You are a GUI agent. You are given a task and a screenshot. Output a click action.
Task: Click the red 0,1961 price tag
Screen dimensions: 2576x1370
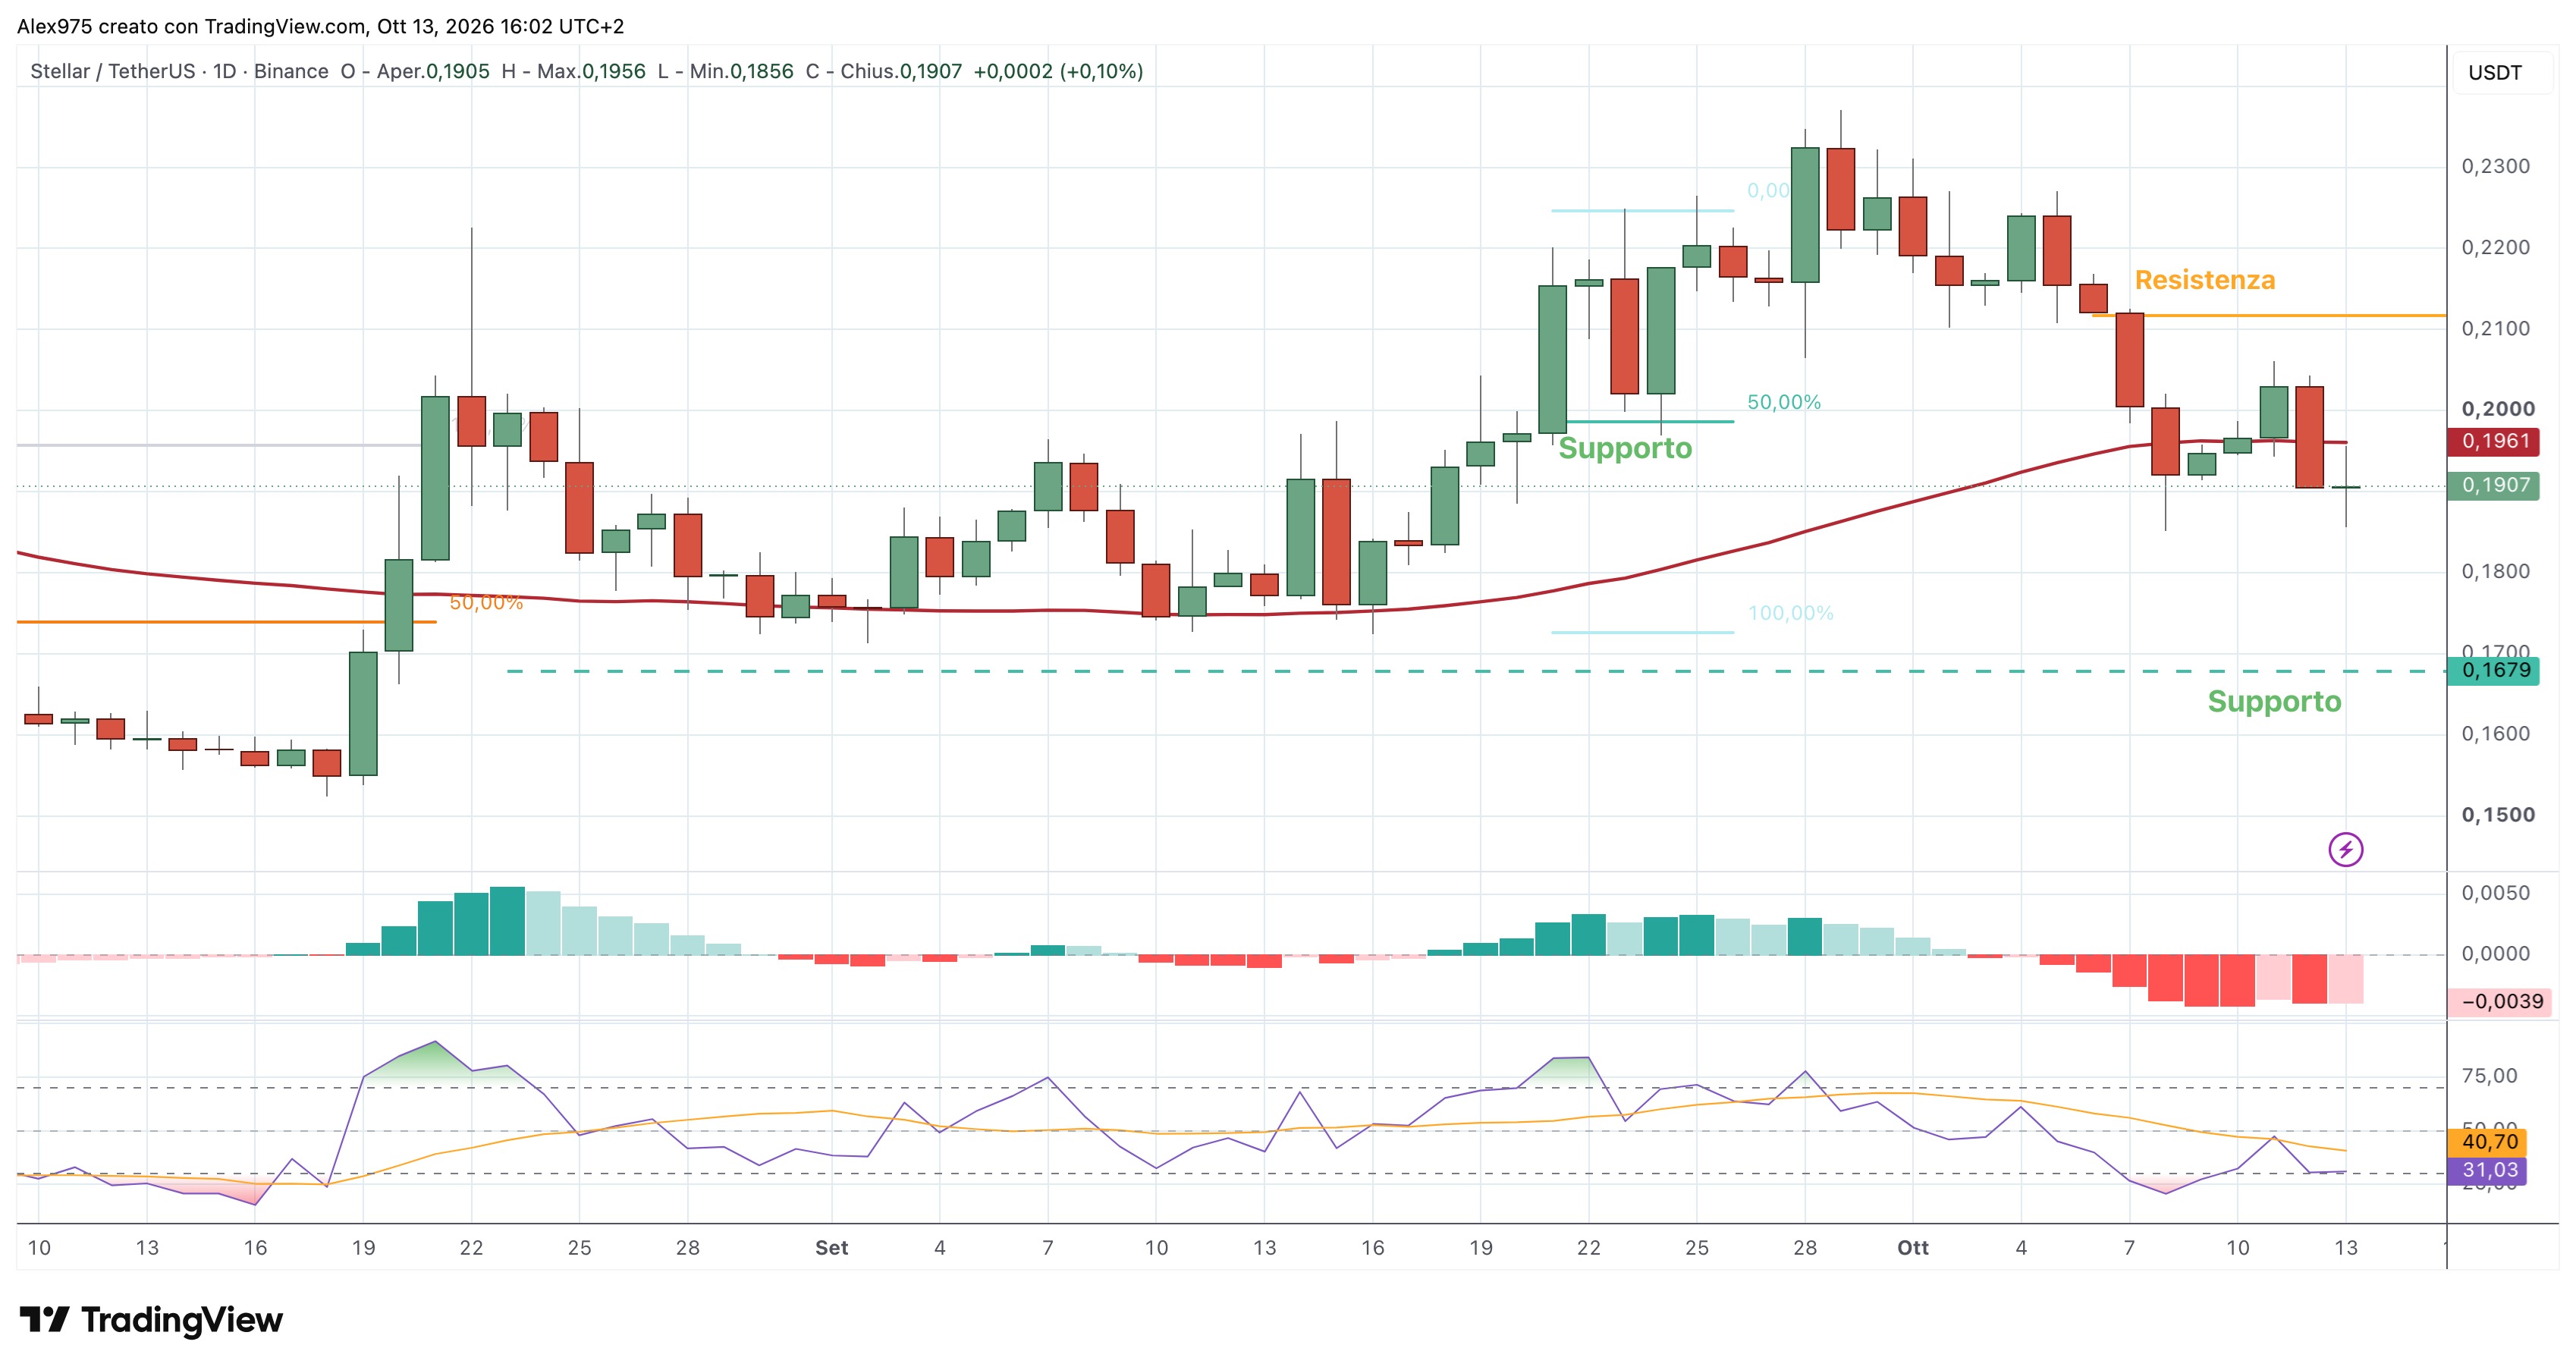[x=2495, y=441]
